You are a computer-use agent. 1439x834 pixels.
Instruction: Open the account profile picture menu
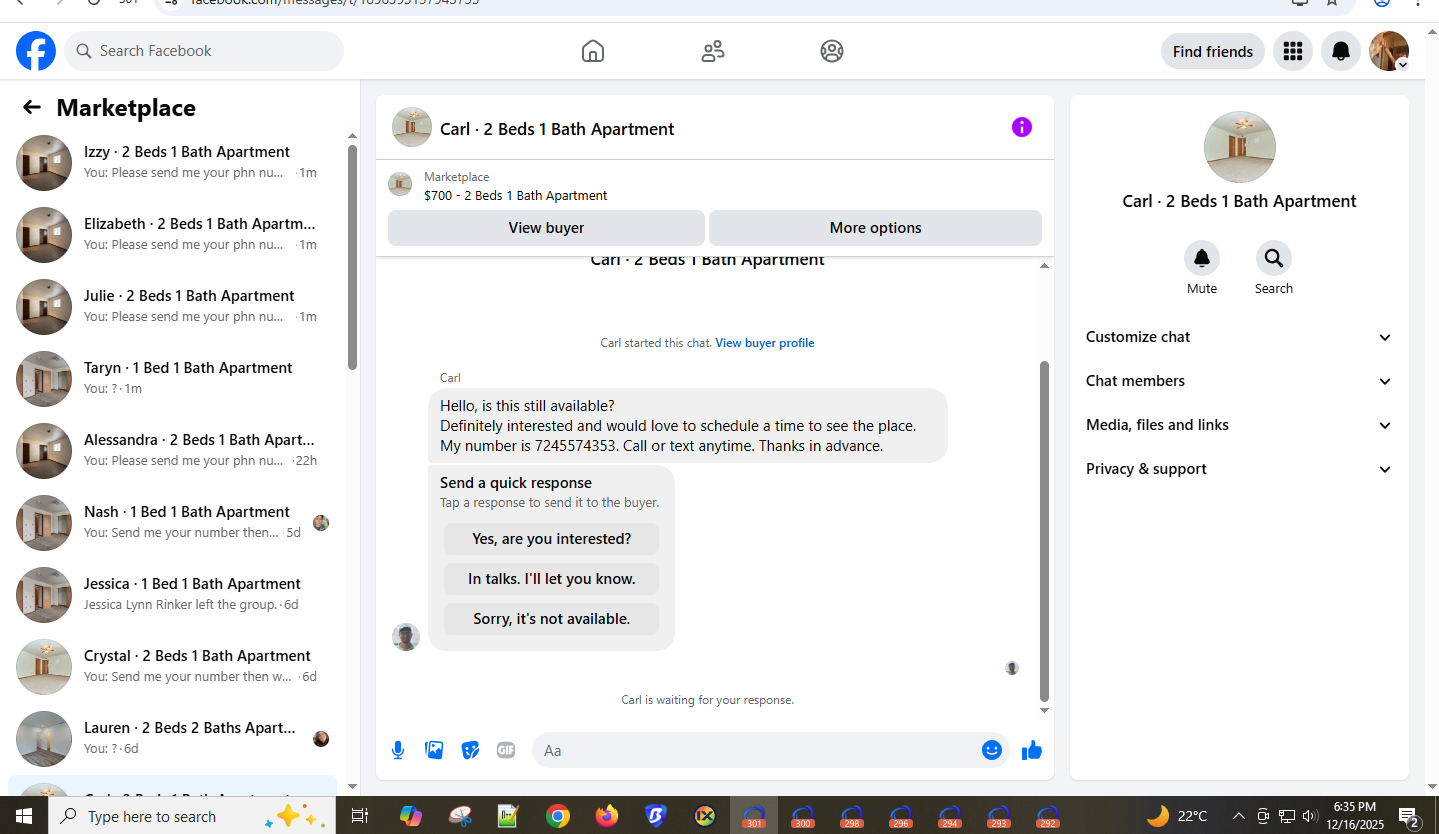pos(1389,51)
